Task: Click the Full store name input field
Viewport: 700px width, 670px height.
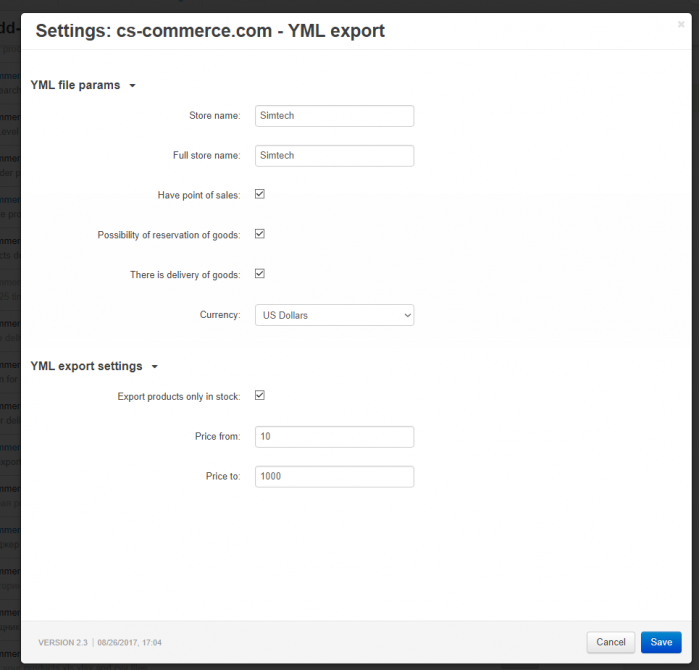Action: click(x=334, y=156)
